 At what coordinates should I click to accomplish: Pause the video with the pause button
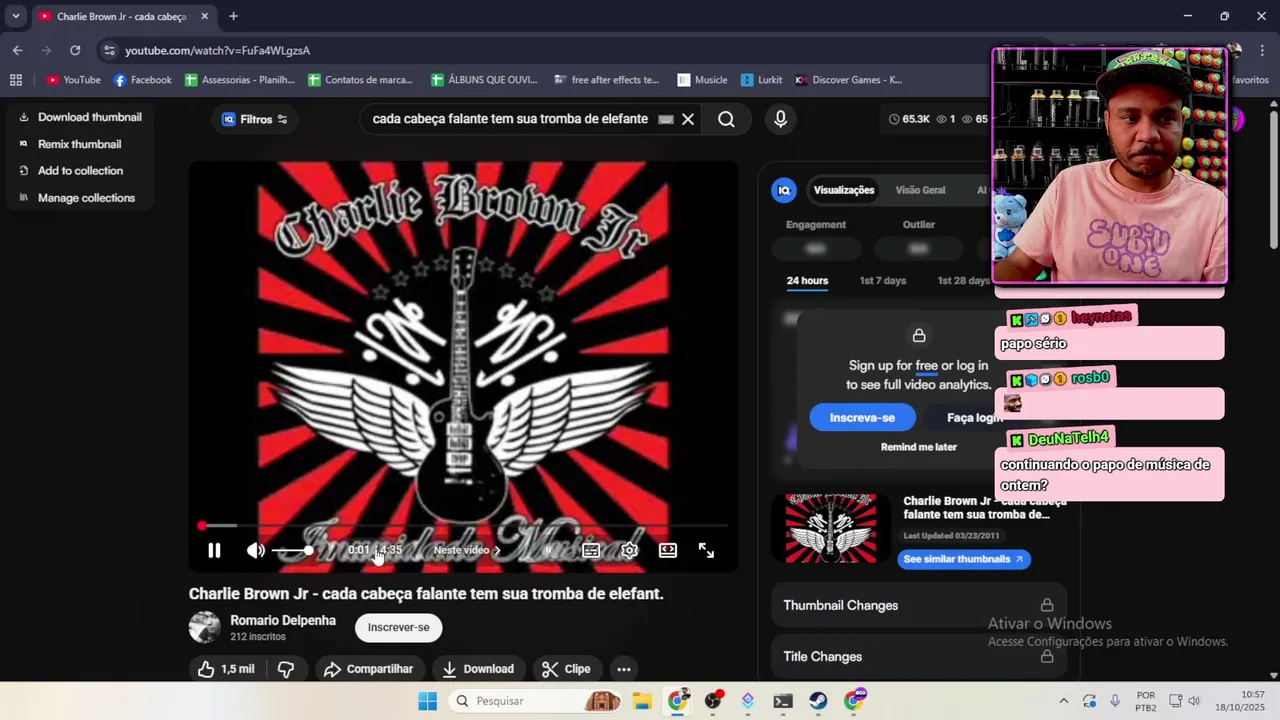click(214, 550)
